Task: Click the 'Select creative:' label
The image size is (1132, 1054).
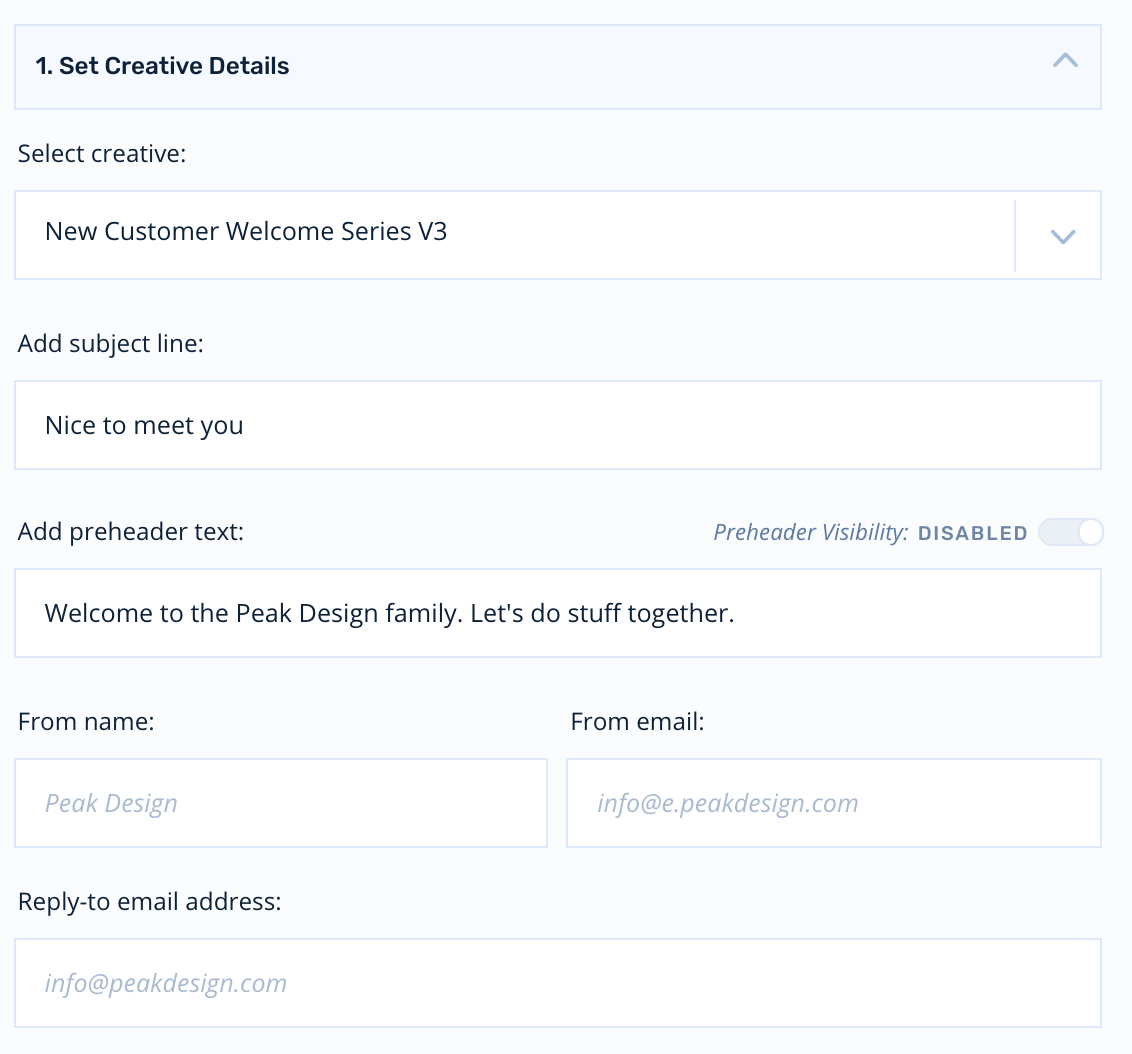Action: (x=102, y=154)
